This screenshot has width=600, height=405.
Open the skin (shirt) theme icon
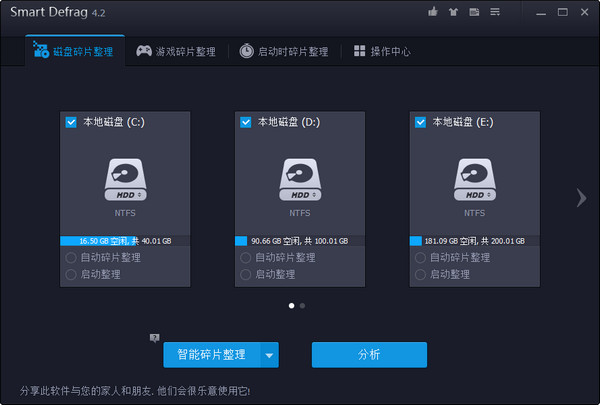pos(451,12)
